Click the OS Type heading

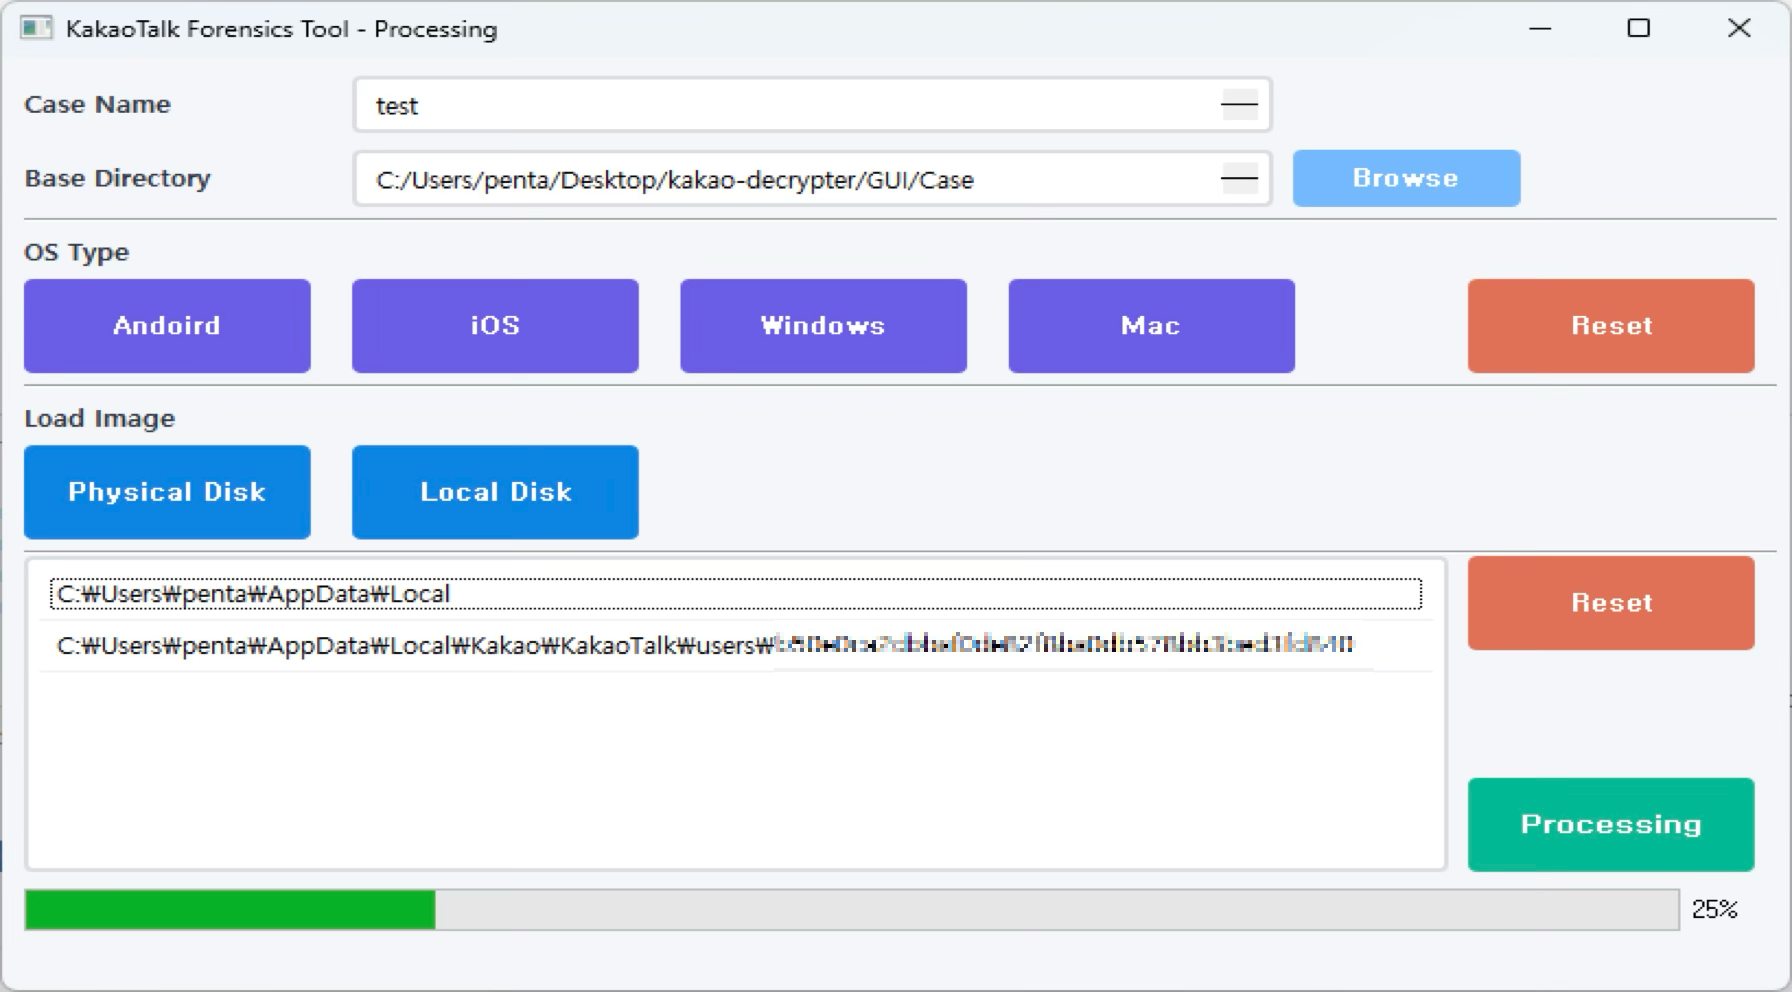77,252
